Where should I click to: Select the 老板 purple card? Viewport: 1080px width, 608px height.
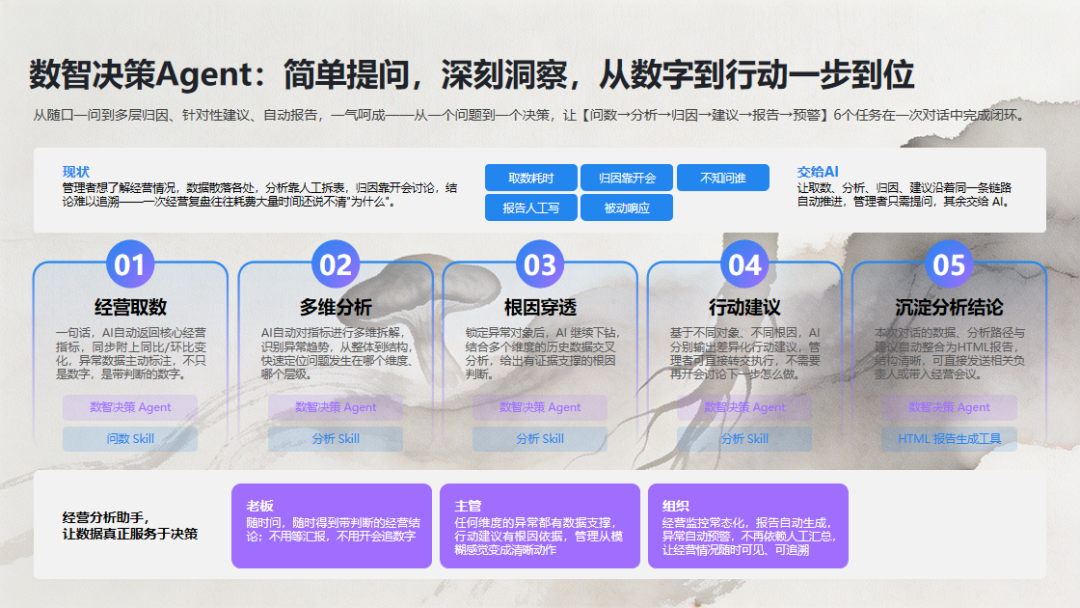331,525
